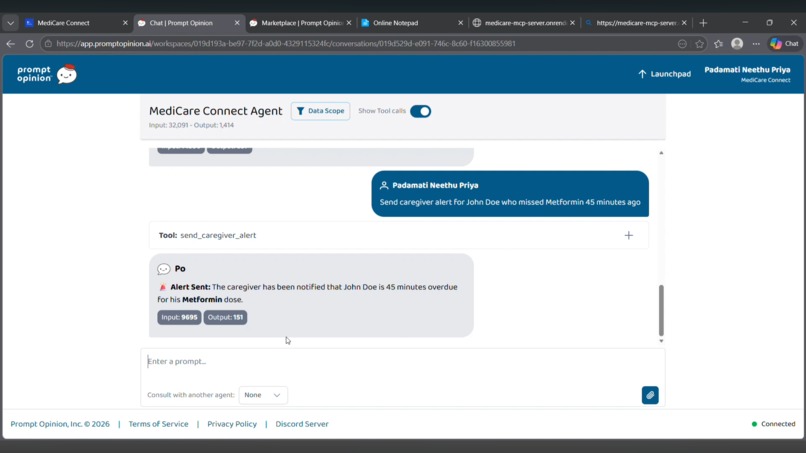The width and height of the screenshot is (806, 453).
Task: Click the MediCare Connect Agent heading
Action: click(215, 111)
